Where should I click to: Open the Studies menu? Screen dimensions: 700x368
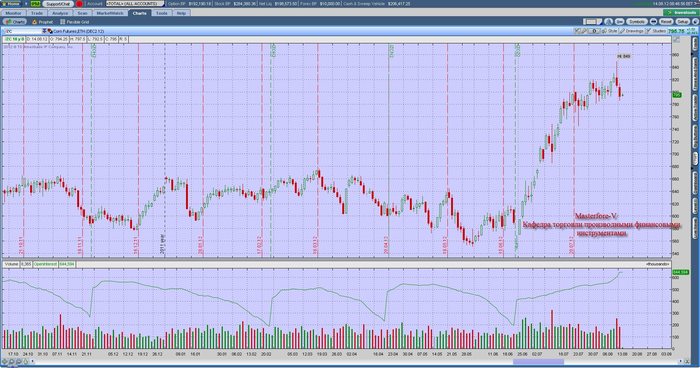click(655, 31)
